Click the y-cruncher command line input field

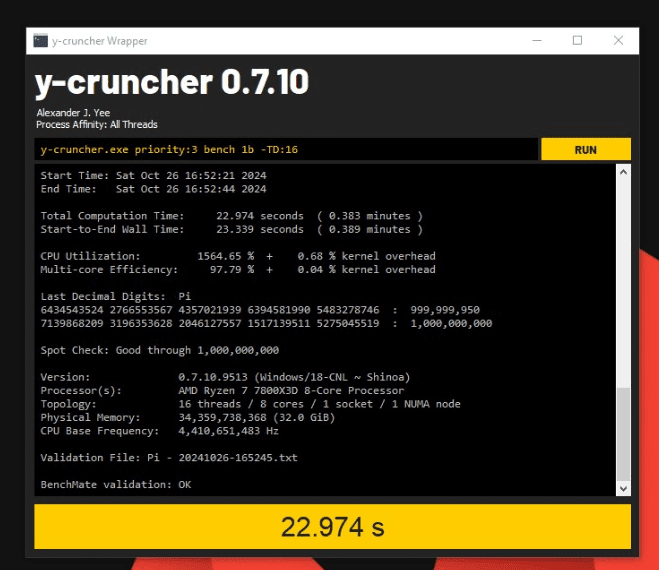[286, 149]
